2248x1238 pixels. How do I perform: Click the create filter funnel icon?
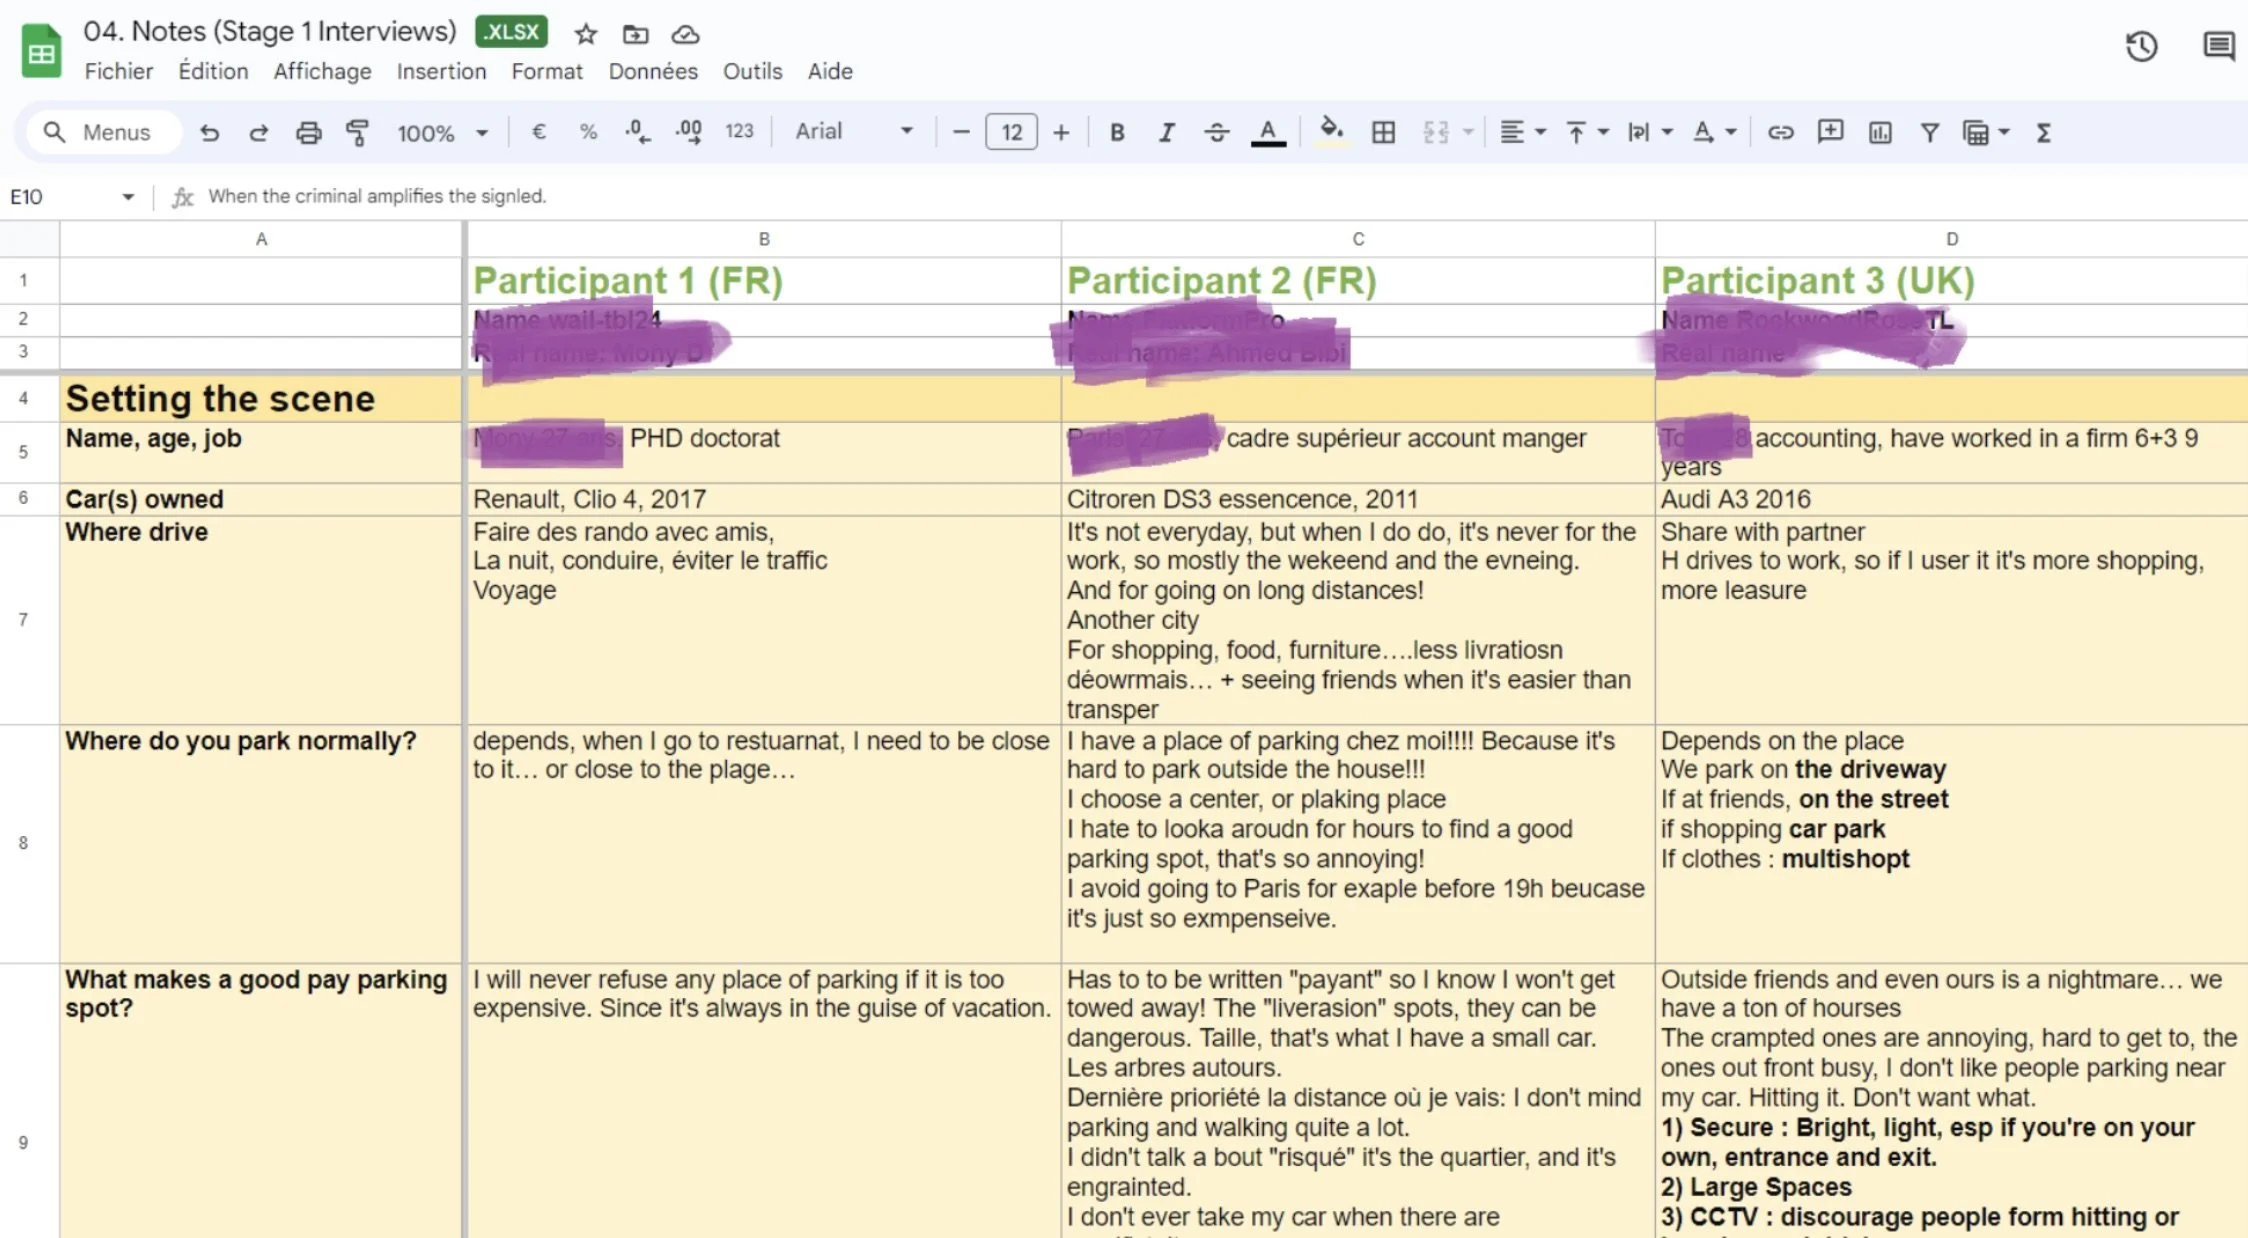point(1929,132)
